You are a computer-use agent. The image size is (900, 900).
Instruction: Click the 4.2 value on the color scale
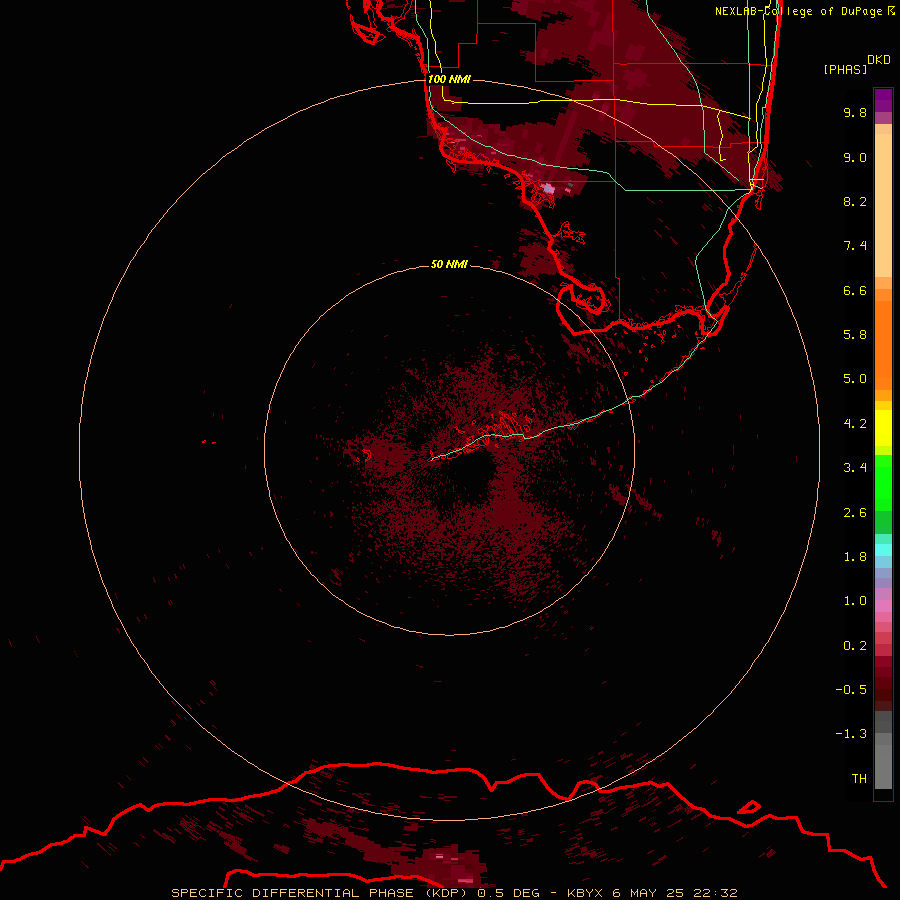point(855,424)
